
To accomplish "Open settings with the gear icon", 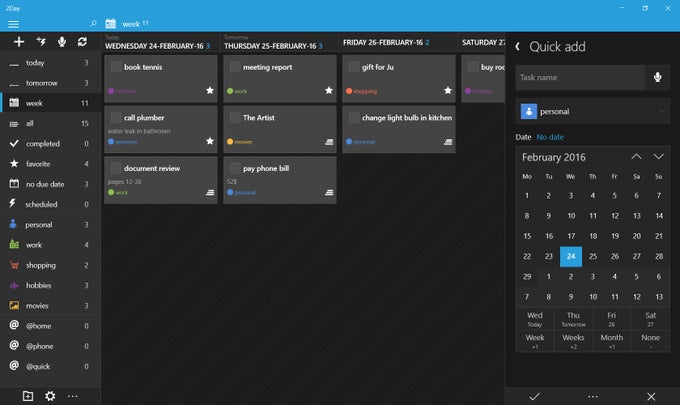I will coord(49,396).
